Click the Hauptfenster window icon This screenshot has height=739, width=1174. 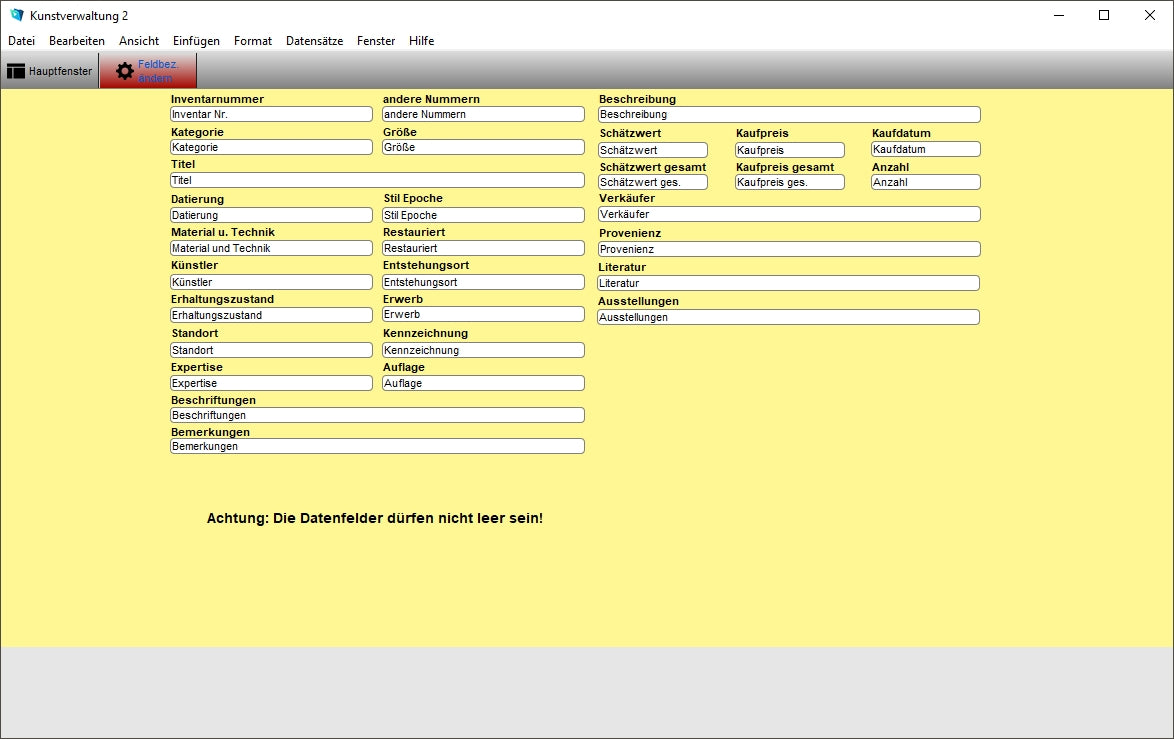click(16, 71)
